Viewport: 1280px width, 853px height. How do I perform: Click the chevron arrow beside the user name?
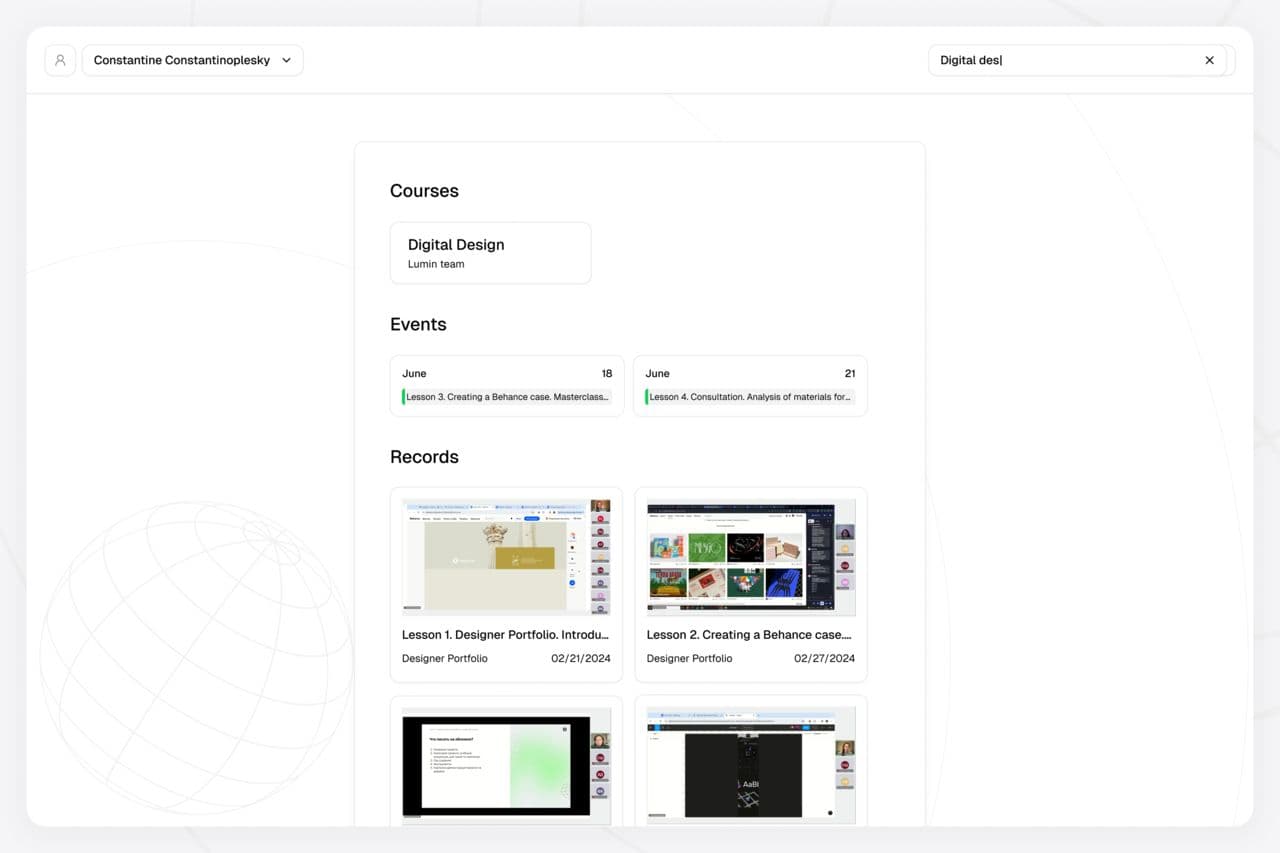click(x=286, y=60)
